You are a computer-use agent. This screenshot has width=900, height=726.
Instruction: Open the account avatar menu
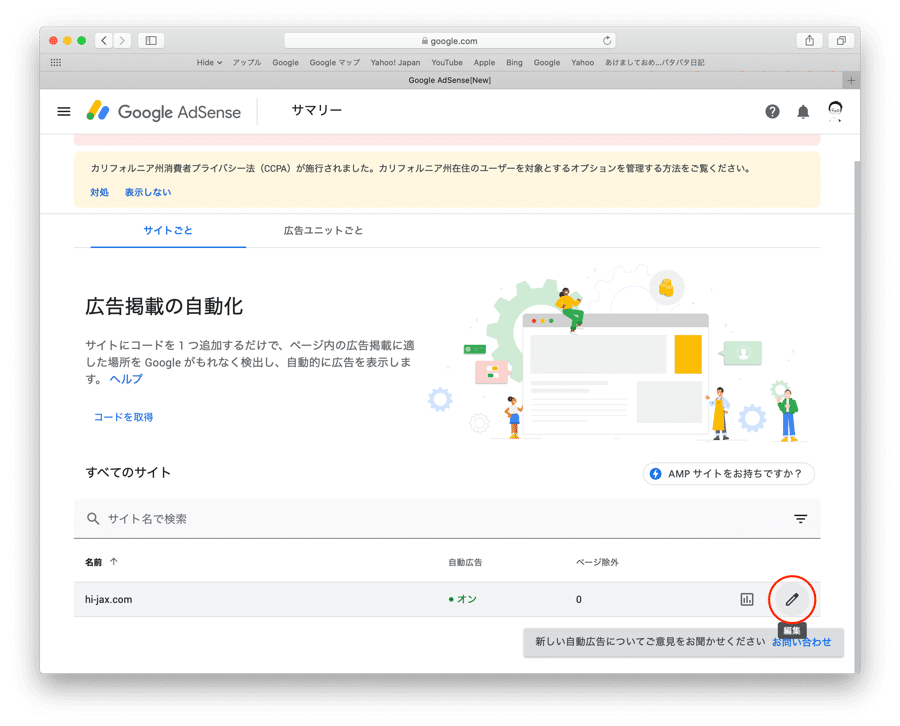click(835, 111)
